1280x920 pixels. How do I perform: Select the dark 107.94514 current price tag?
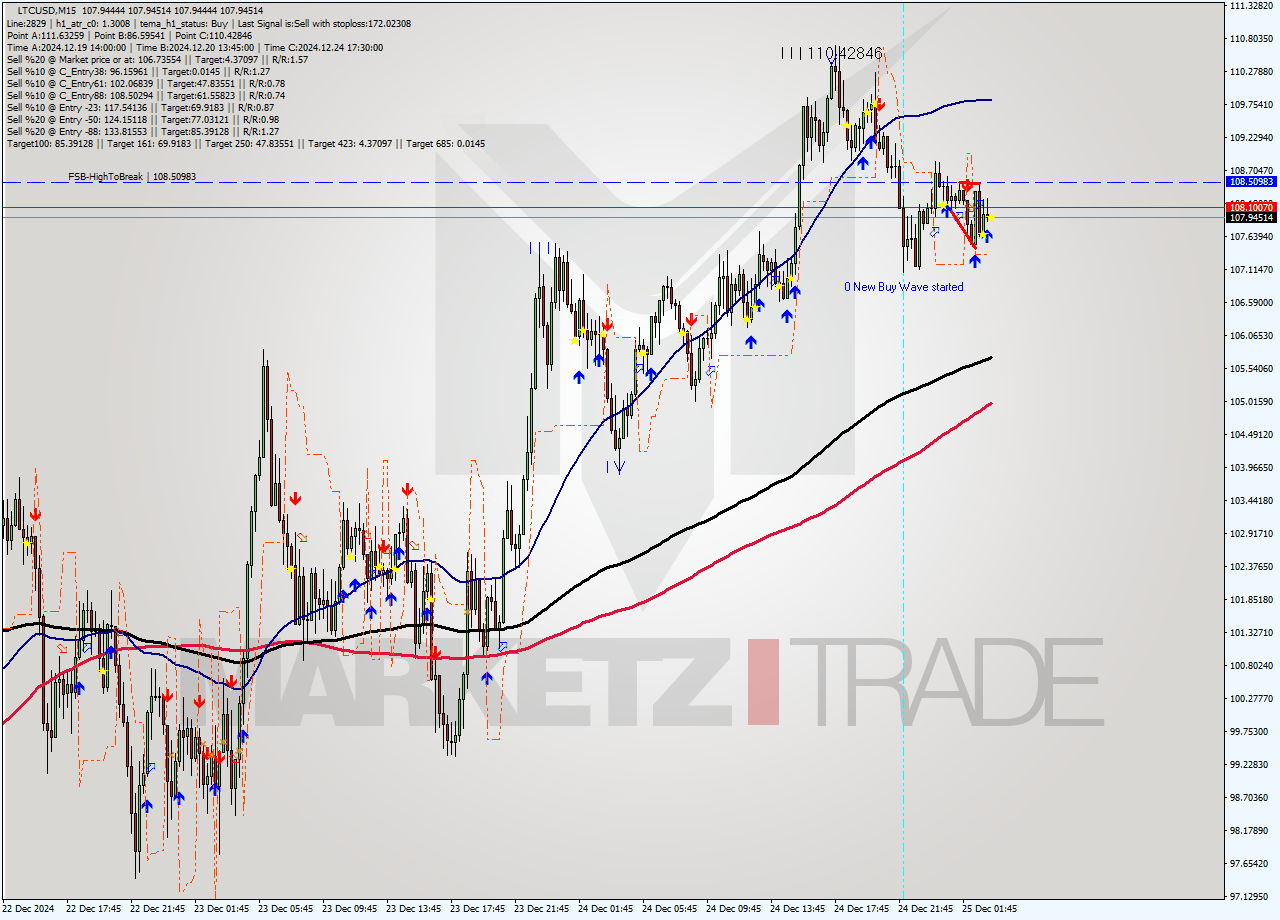click(x=1251, y=217)
